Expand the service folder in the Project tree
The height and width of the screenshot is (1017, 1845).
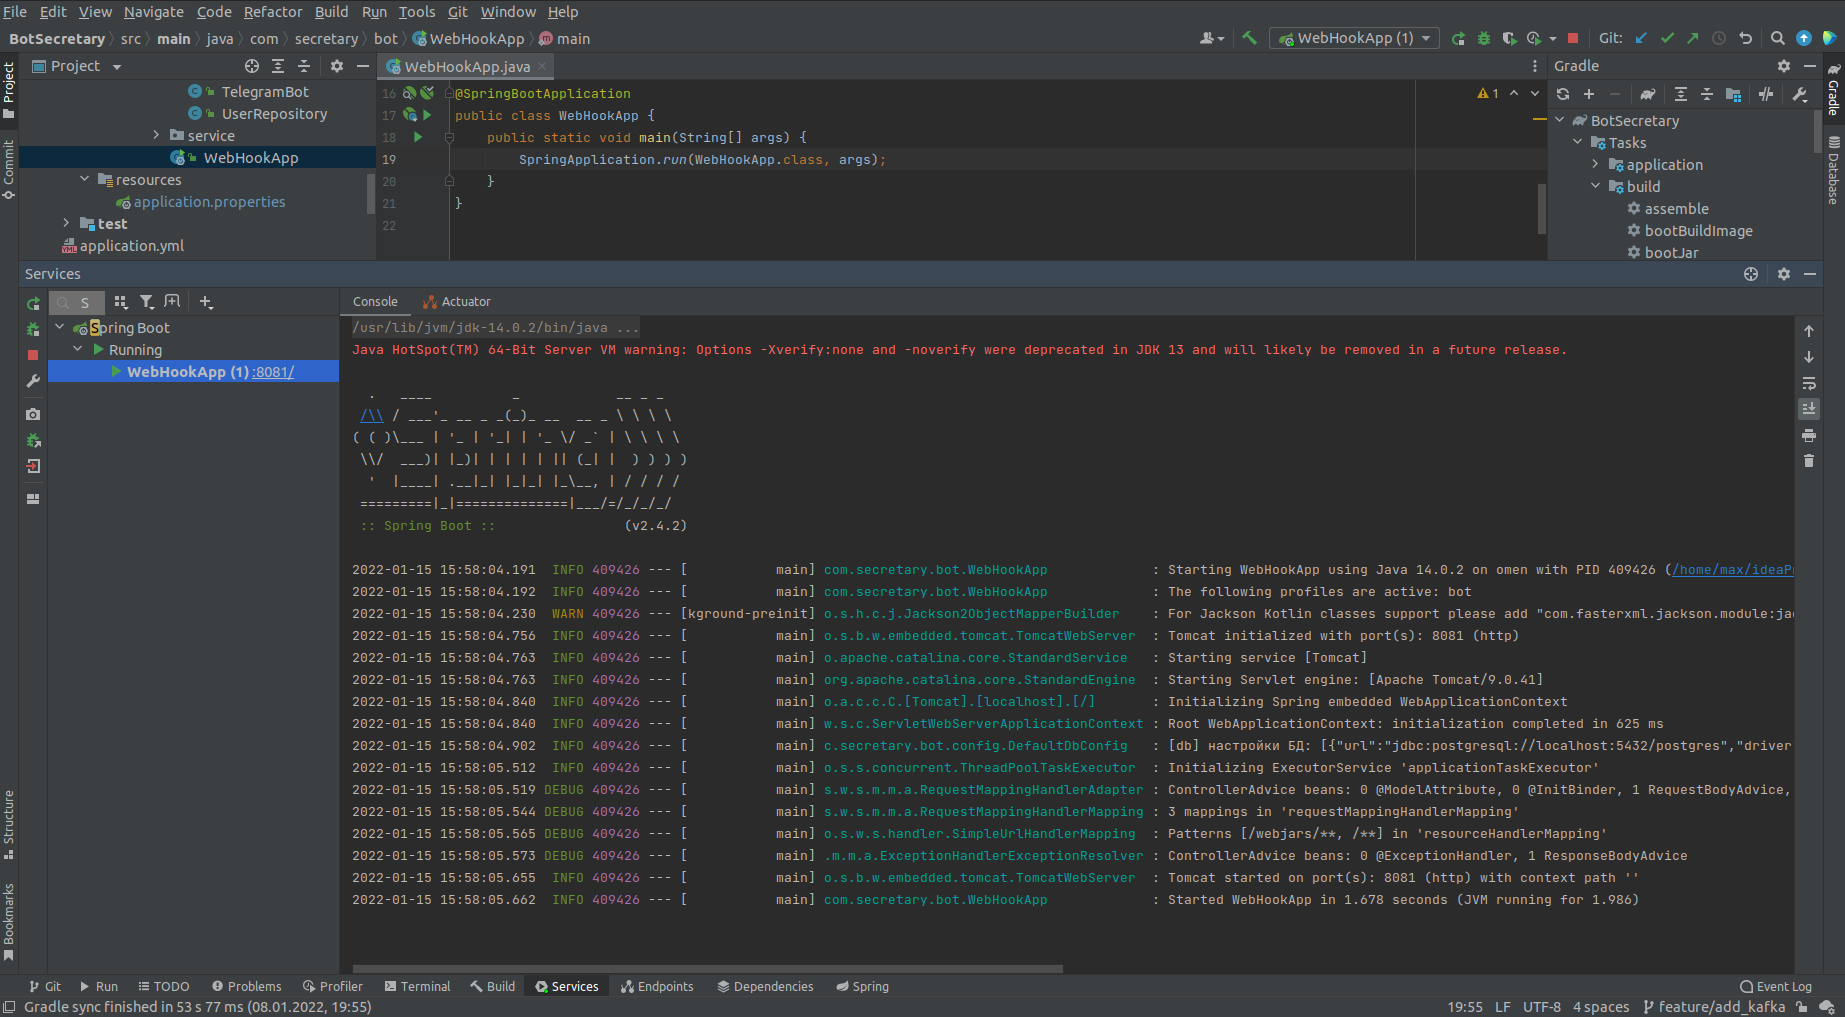pyautogui.click(x=156, y=135)
